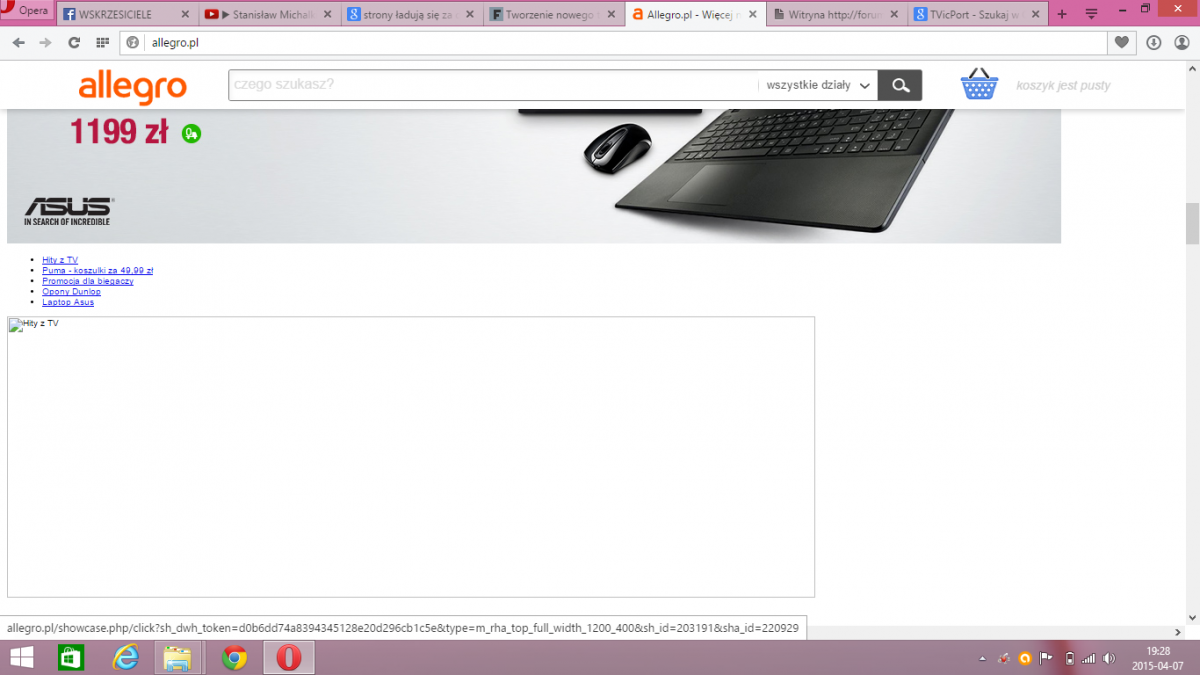This screenshot has width=1200, height=675.
Task: Click the magnifier search button
Action: click(x=900, y=85)
